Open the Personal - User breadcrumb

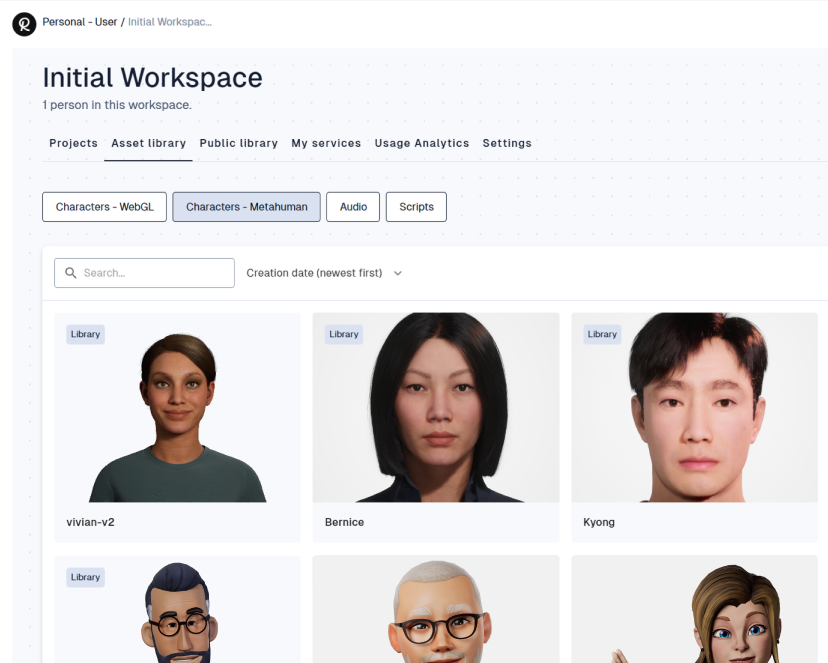tap(80, 22)
